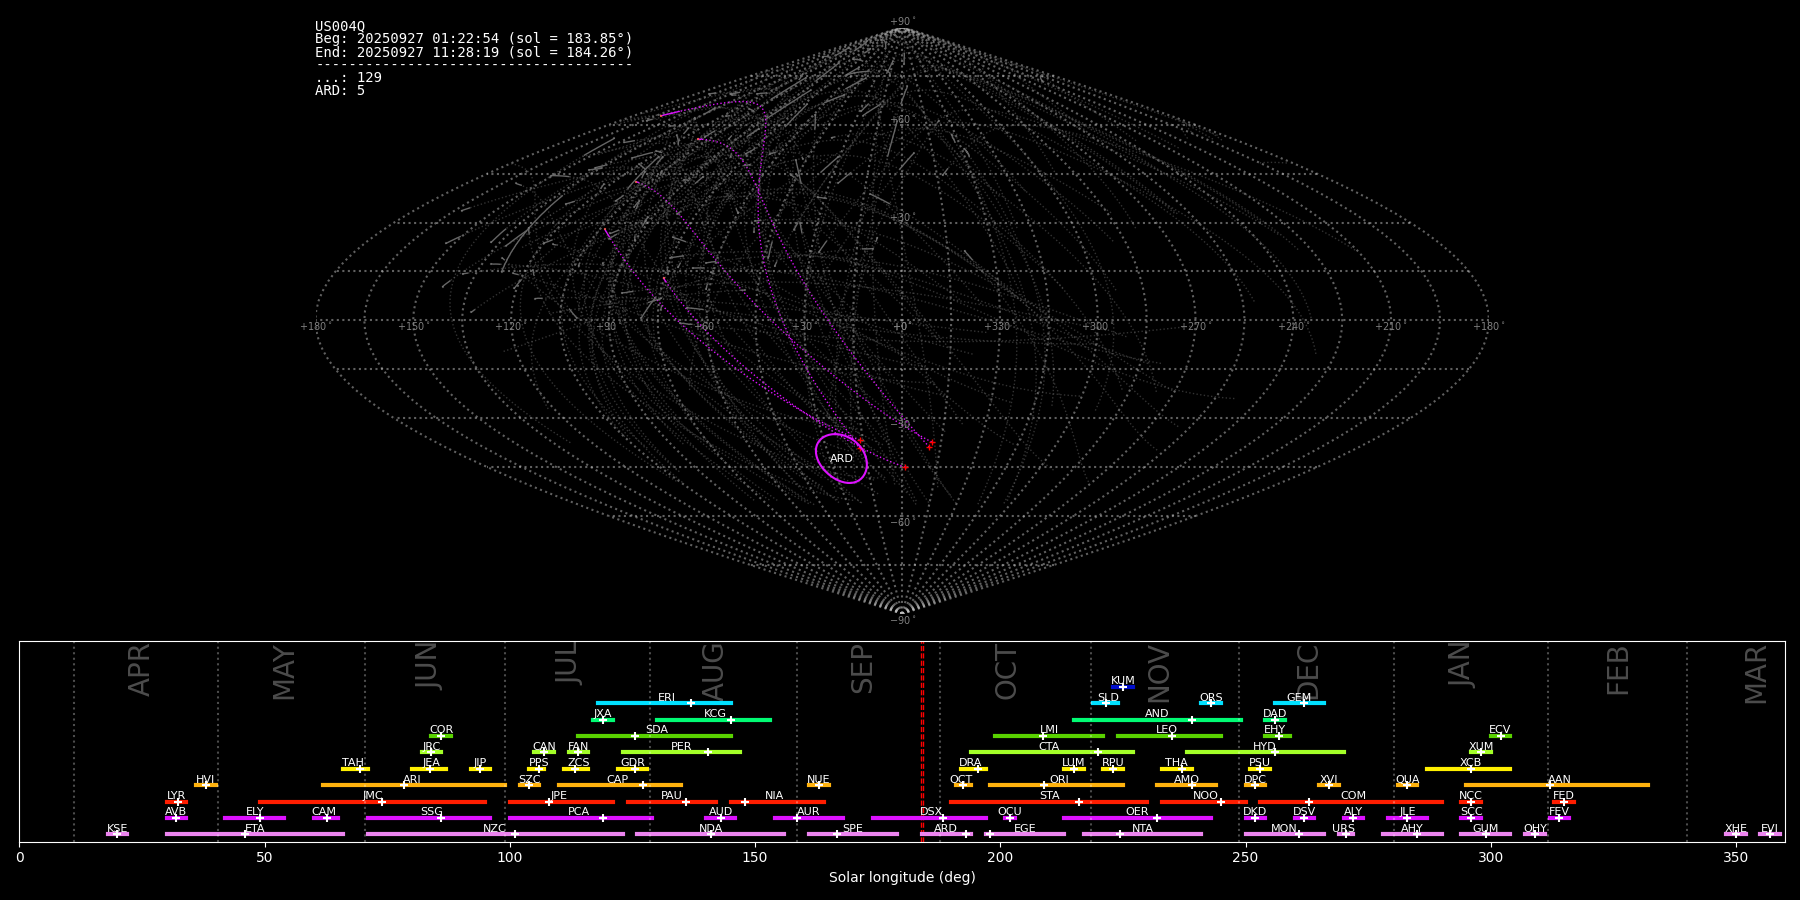Image resolution: width=1800 pixels, height=900 pixels.
Task: Click the red dashed current-date line
Action: pos(922,740)
